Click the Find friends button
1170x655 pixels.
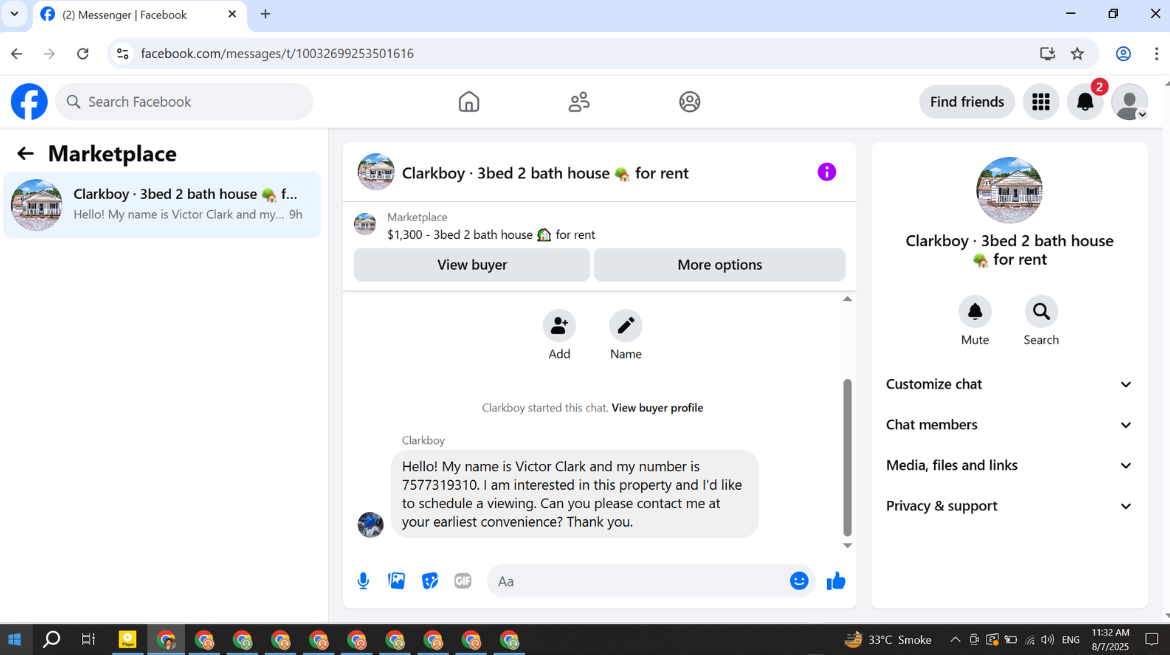pyautogui.click(x=966, y=101)
